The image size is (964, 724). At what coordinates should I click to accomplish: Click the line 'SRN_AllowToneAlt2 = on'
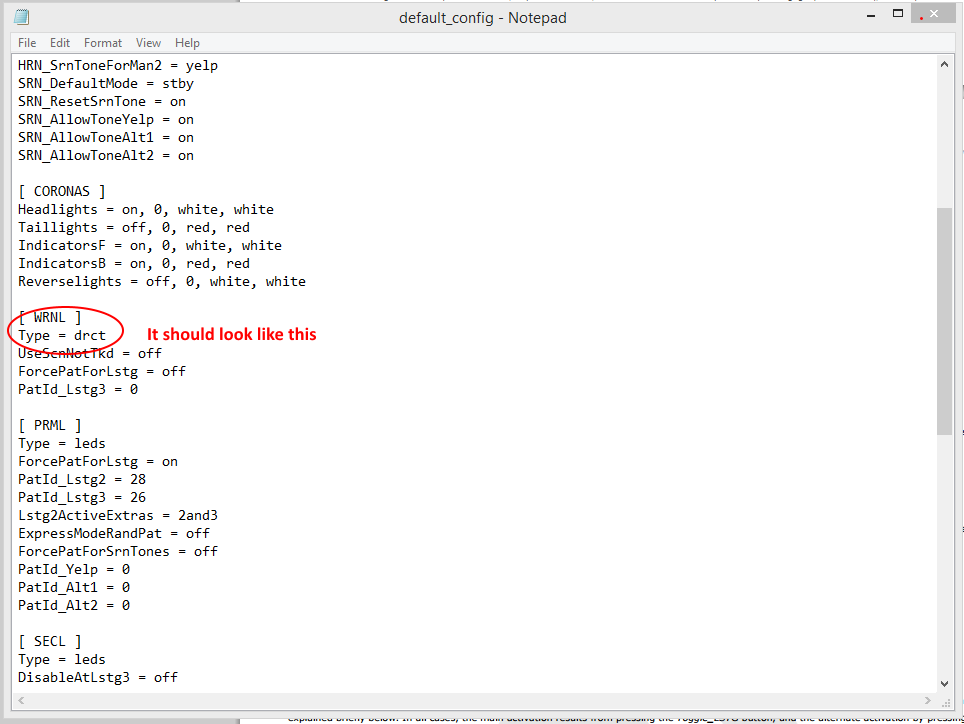[106, 155]
